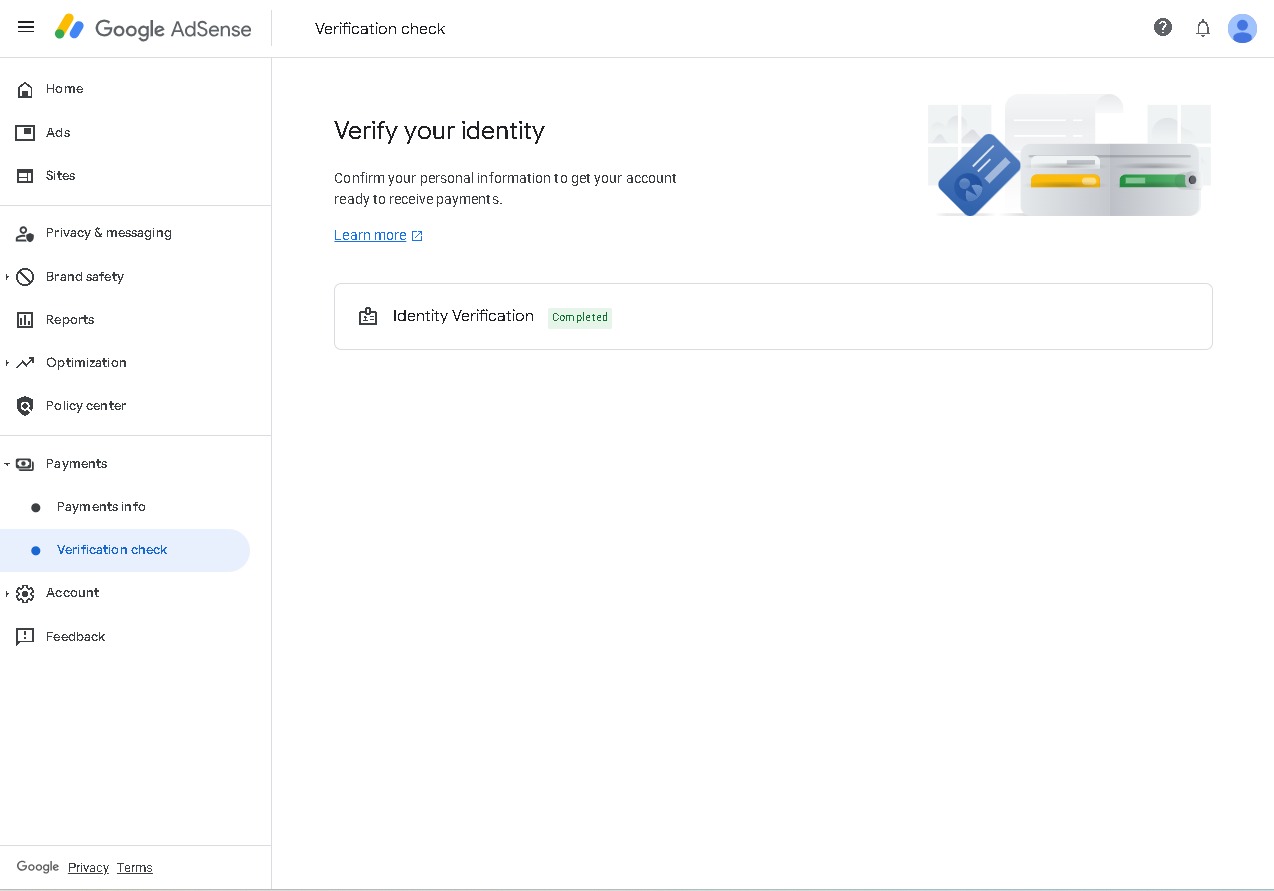The image size is (1274, 891).
Task: Click the Google AdSense logo
Action: (x=153, y=28)
